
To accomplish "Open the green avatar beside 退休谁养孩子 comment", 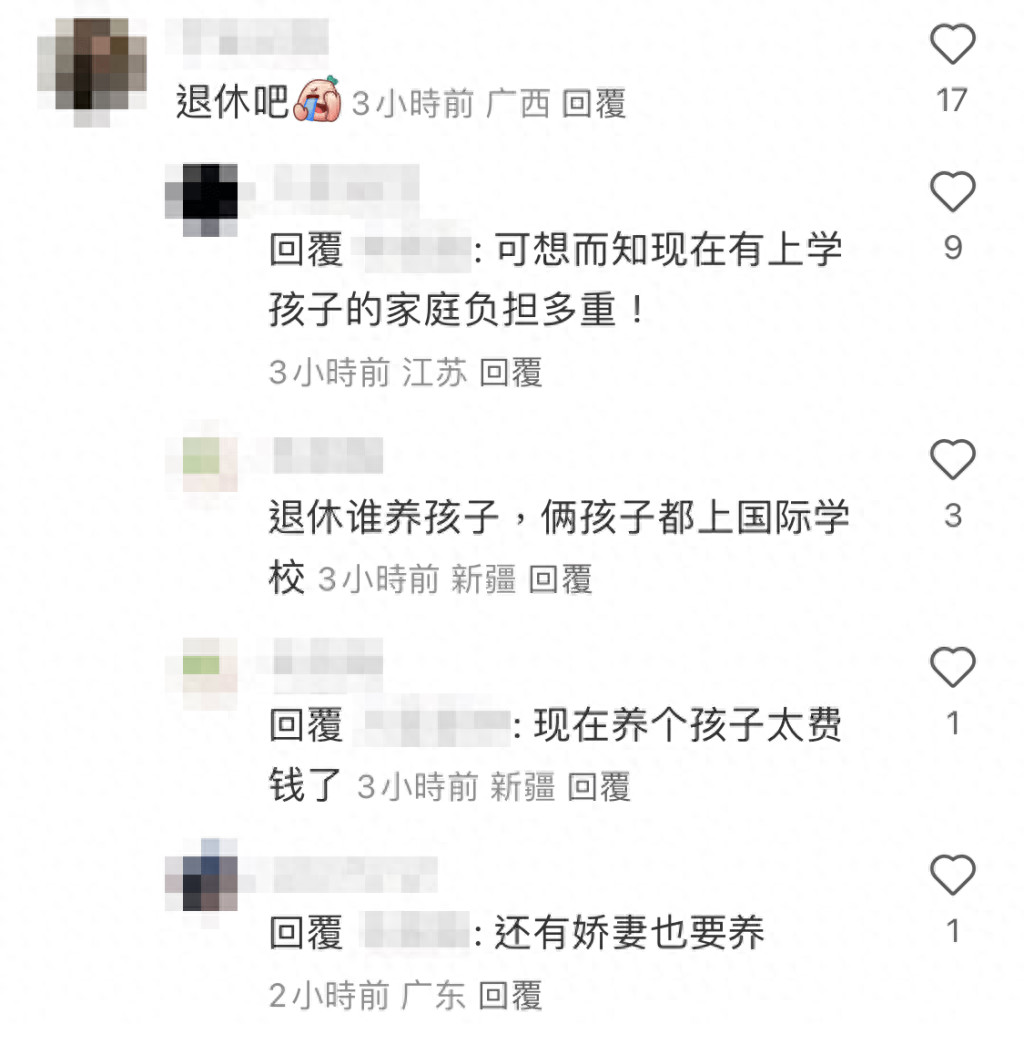I will (202, 462).
